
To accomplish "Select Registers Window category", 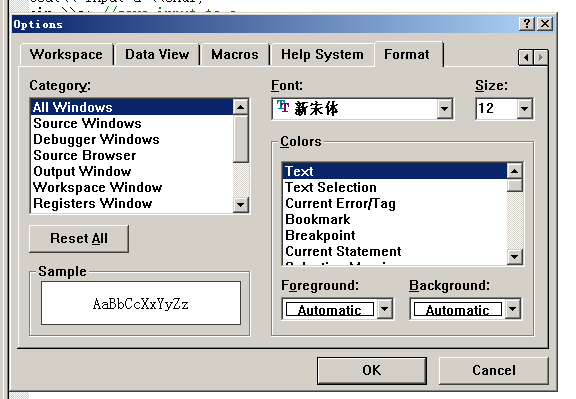I will (x=132, y=203).
